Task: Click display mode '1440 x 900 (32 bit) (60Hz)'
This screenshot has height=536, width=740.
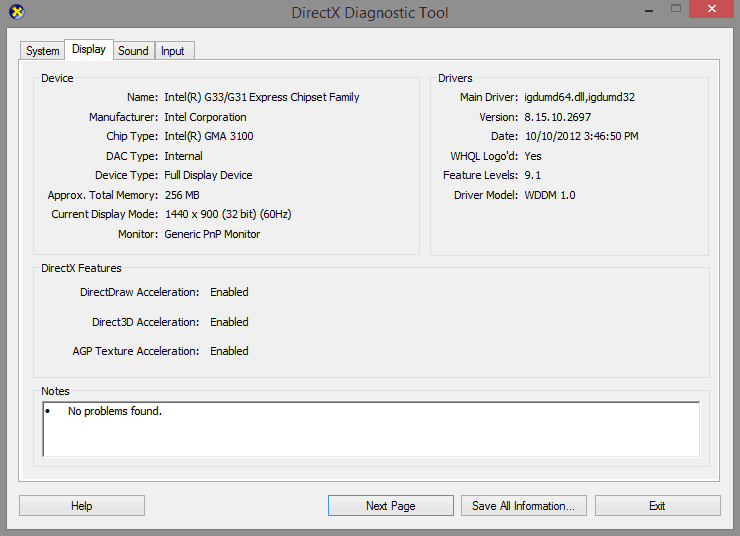Action: click(228, 214)
